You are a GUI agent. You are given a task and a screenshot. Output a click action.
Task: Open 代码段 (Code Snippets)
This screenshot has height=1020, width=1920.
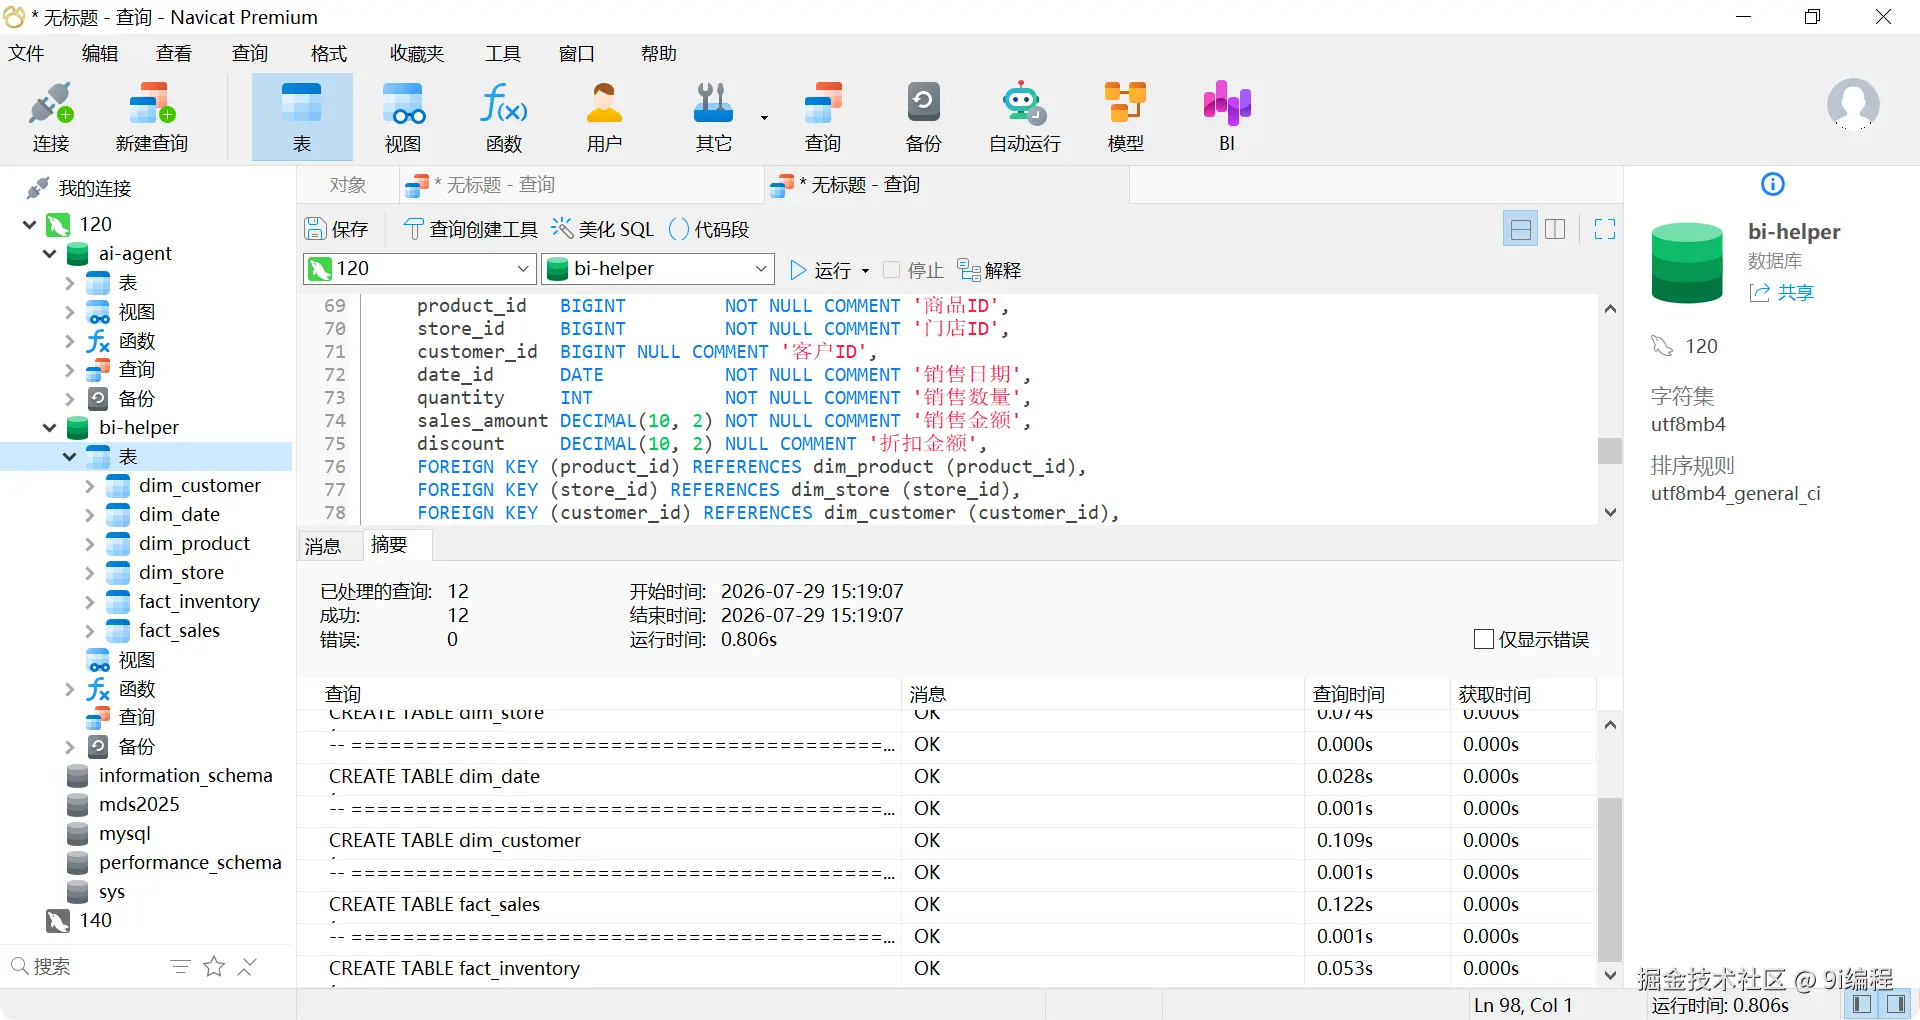708,229
